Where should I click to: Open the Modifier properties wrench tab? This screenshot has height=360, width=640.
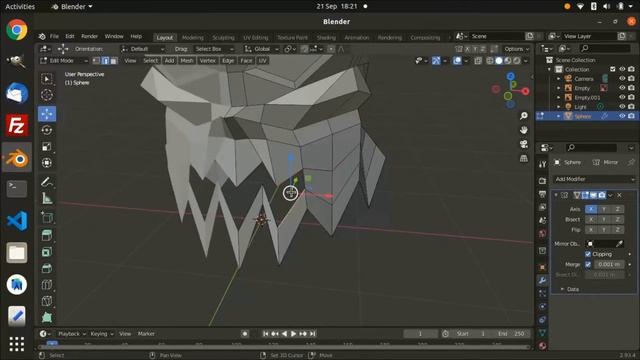click(542, 280)
